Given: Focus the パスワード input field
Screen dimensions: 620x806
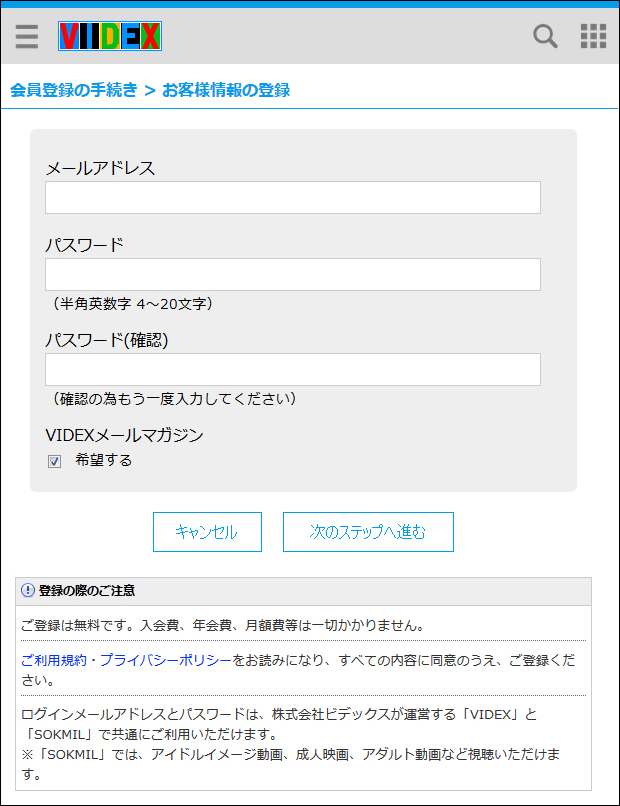Looking at the screenshot, I should (293, 274).
